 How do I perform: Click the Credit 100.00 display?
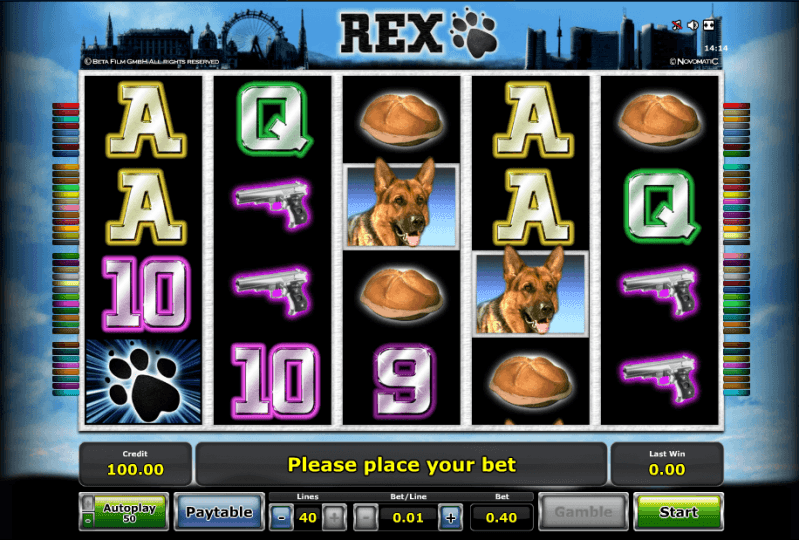(x=136, y=464)
